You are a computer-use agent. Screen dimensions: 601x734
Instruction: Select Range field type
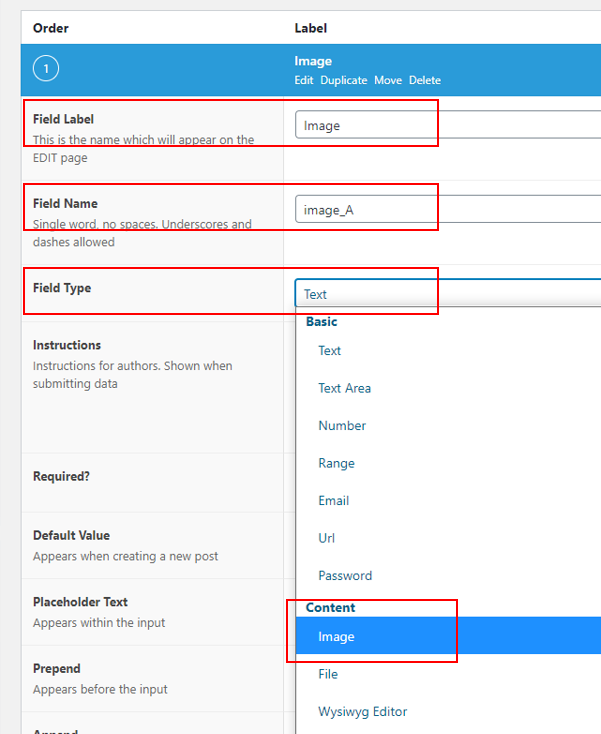click(337, 463)
